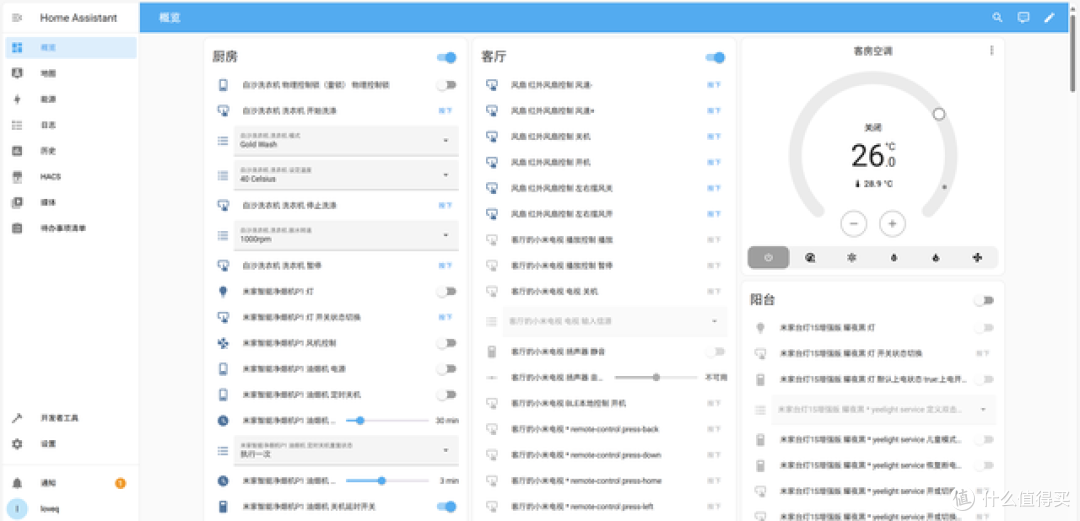Open 日志 in the sidebar
The height and width of the screenshot is (521, 1080).
71,125
